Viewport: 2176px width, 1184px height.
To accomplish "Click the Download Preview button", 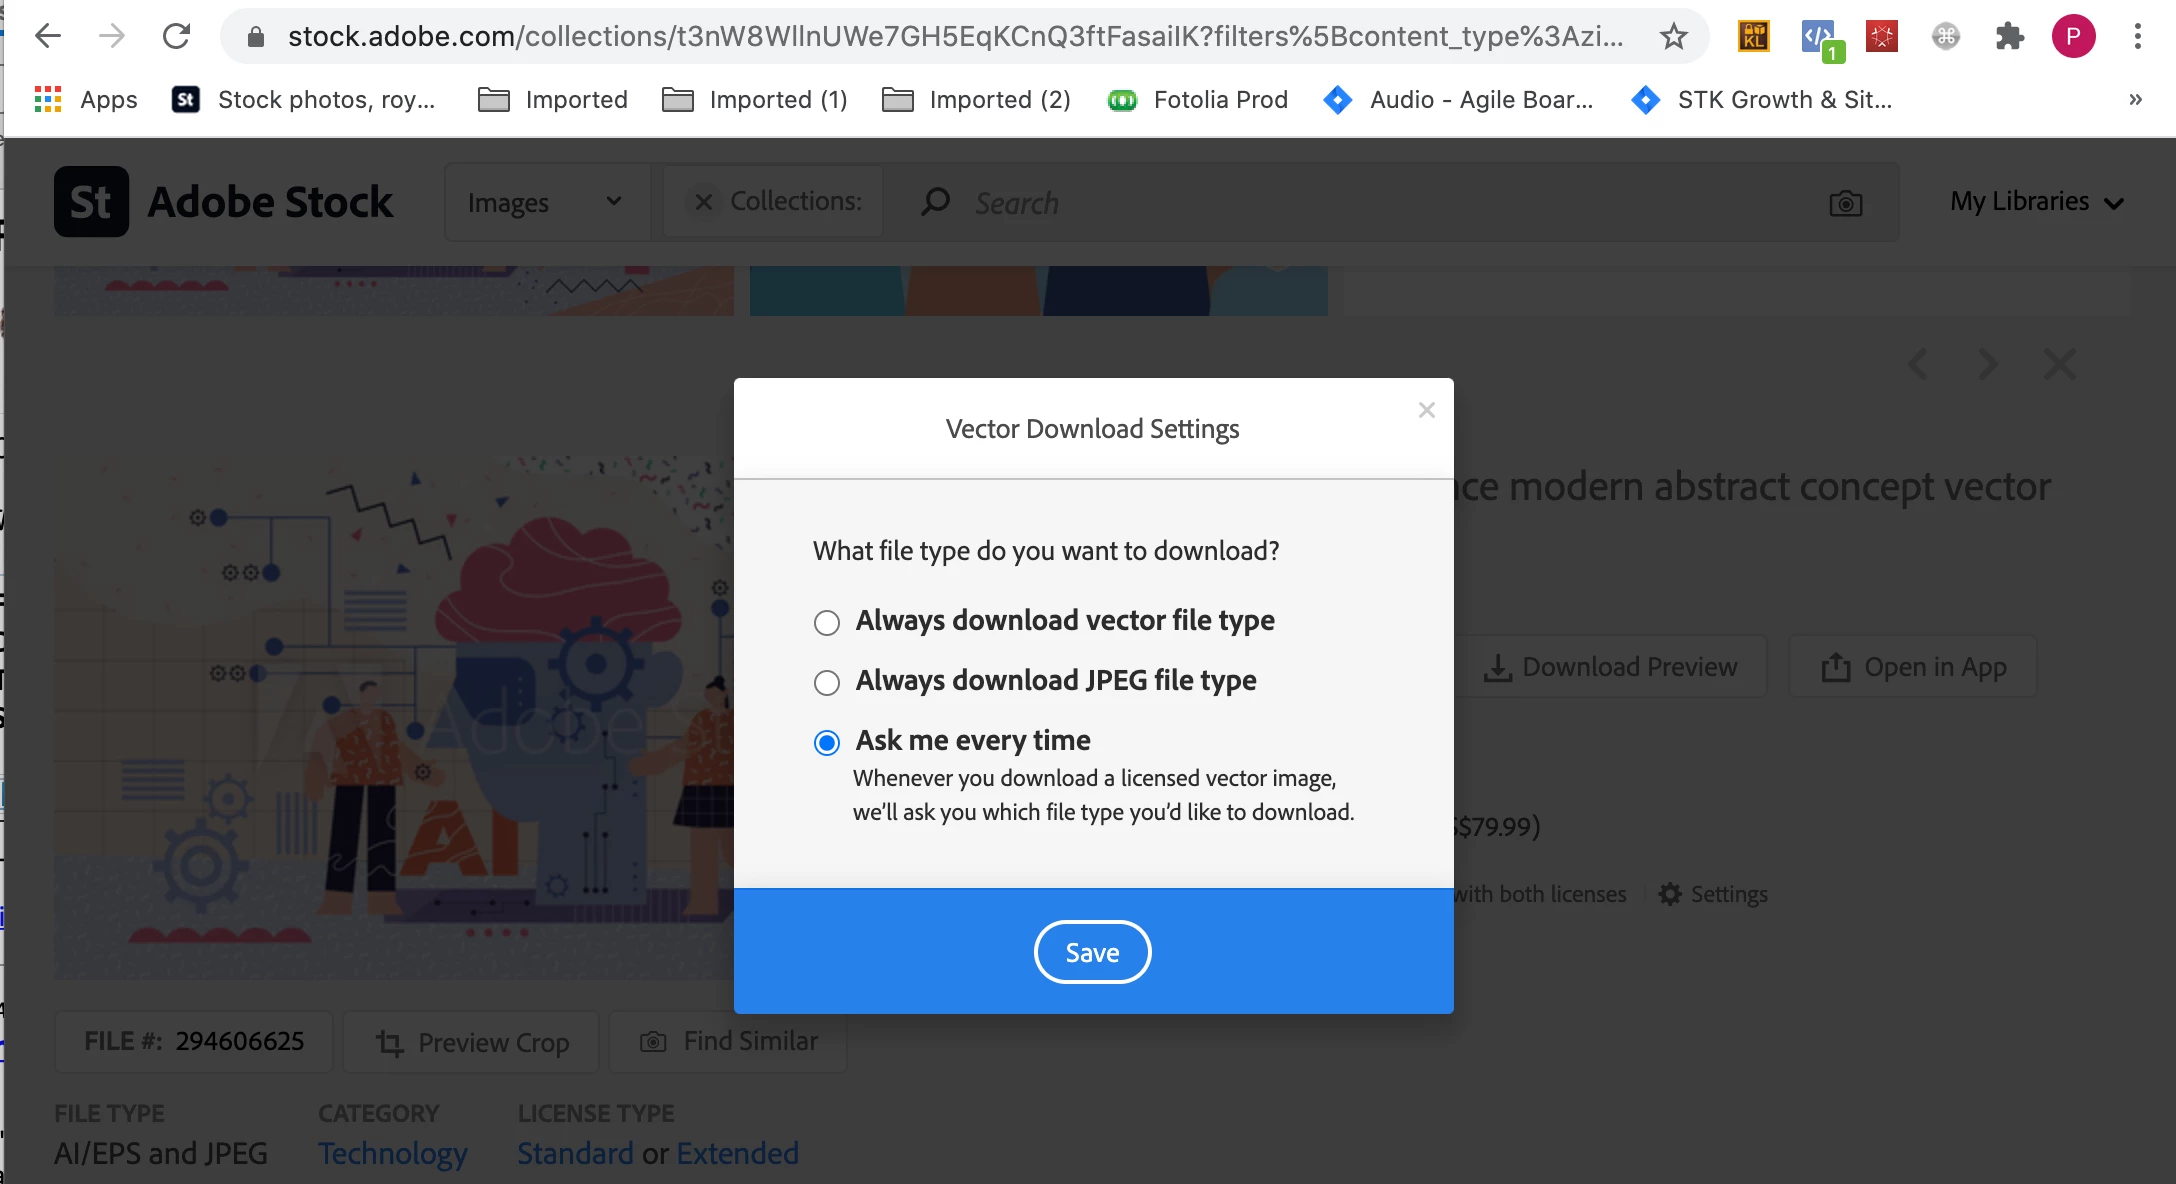I will pos(1613,667).
